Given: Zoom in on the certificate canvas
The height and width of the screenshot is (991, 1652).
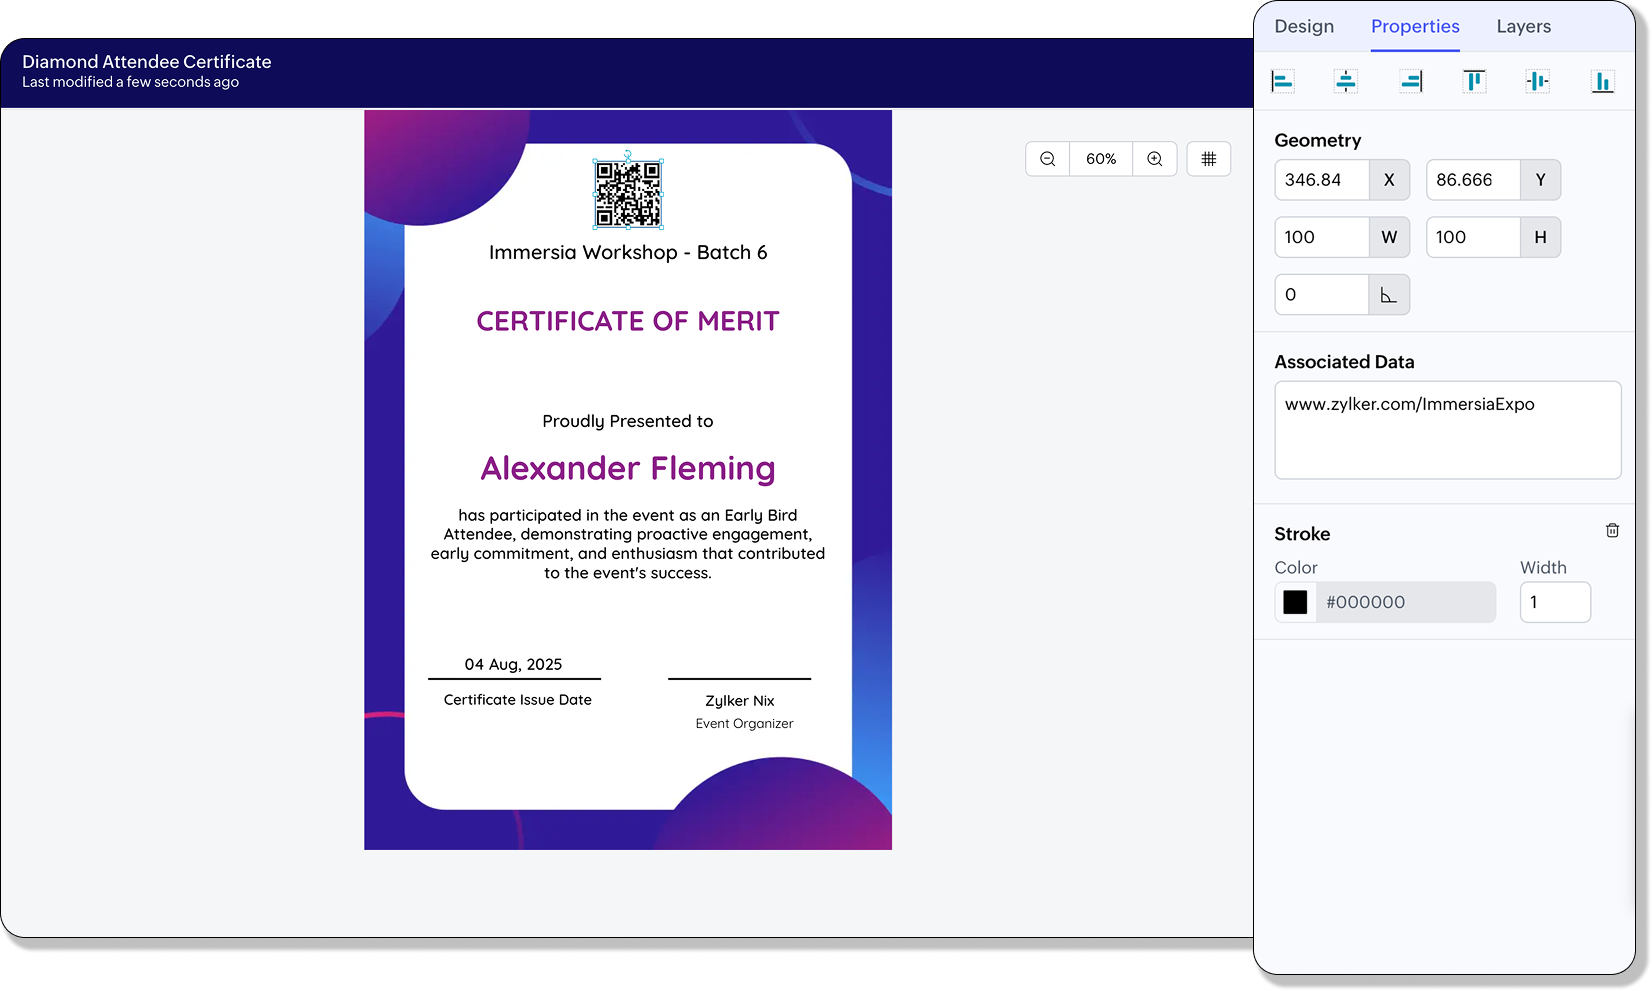Looking at the screenshot, I should click(1155, 159).
